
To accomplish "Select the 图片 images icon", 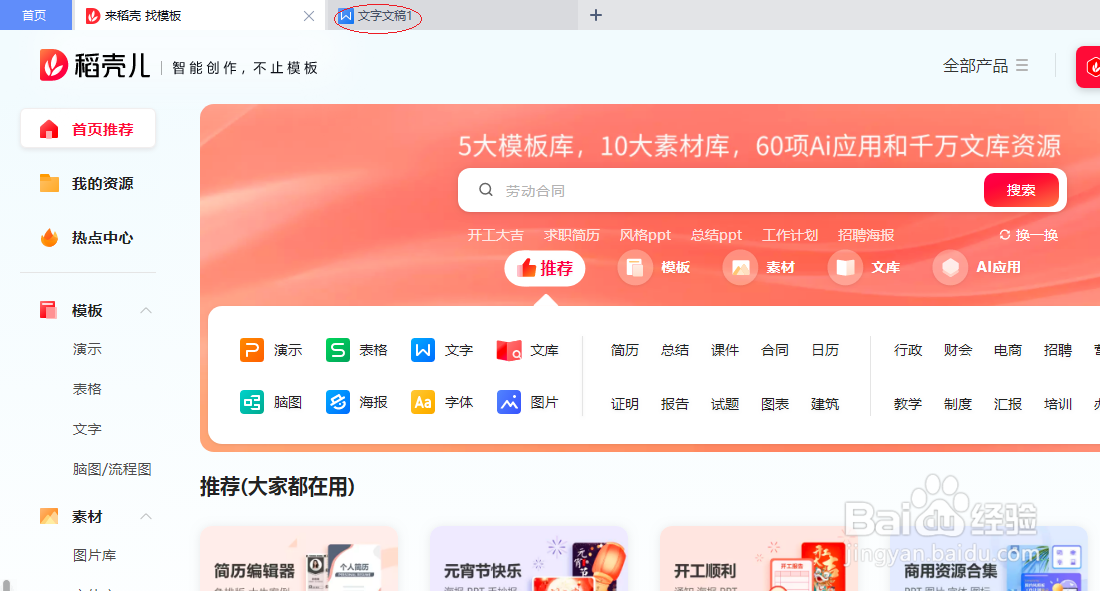I will click(x=508, y=402).
